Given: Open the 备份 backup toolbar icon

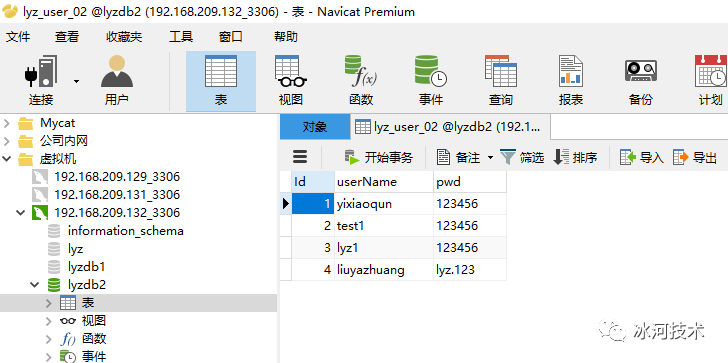Looking at the screenshot, I should [640, 81].
